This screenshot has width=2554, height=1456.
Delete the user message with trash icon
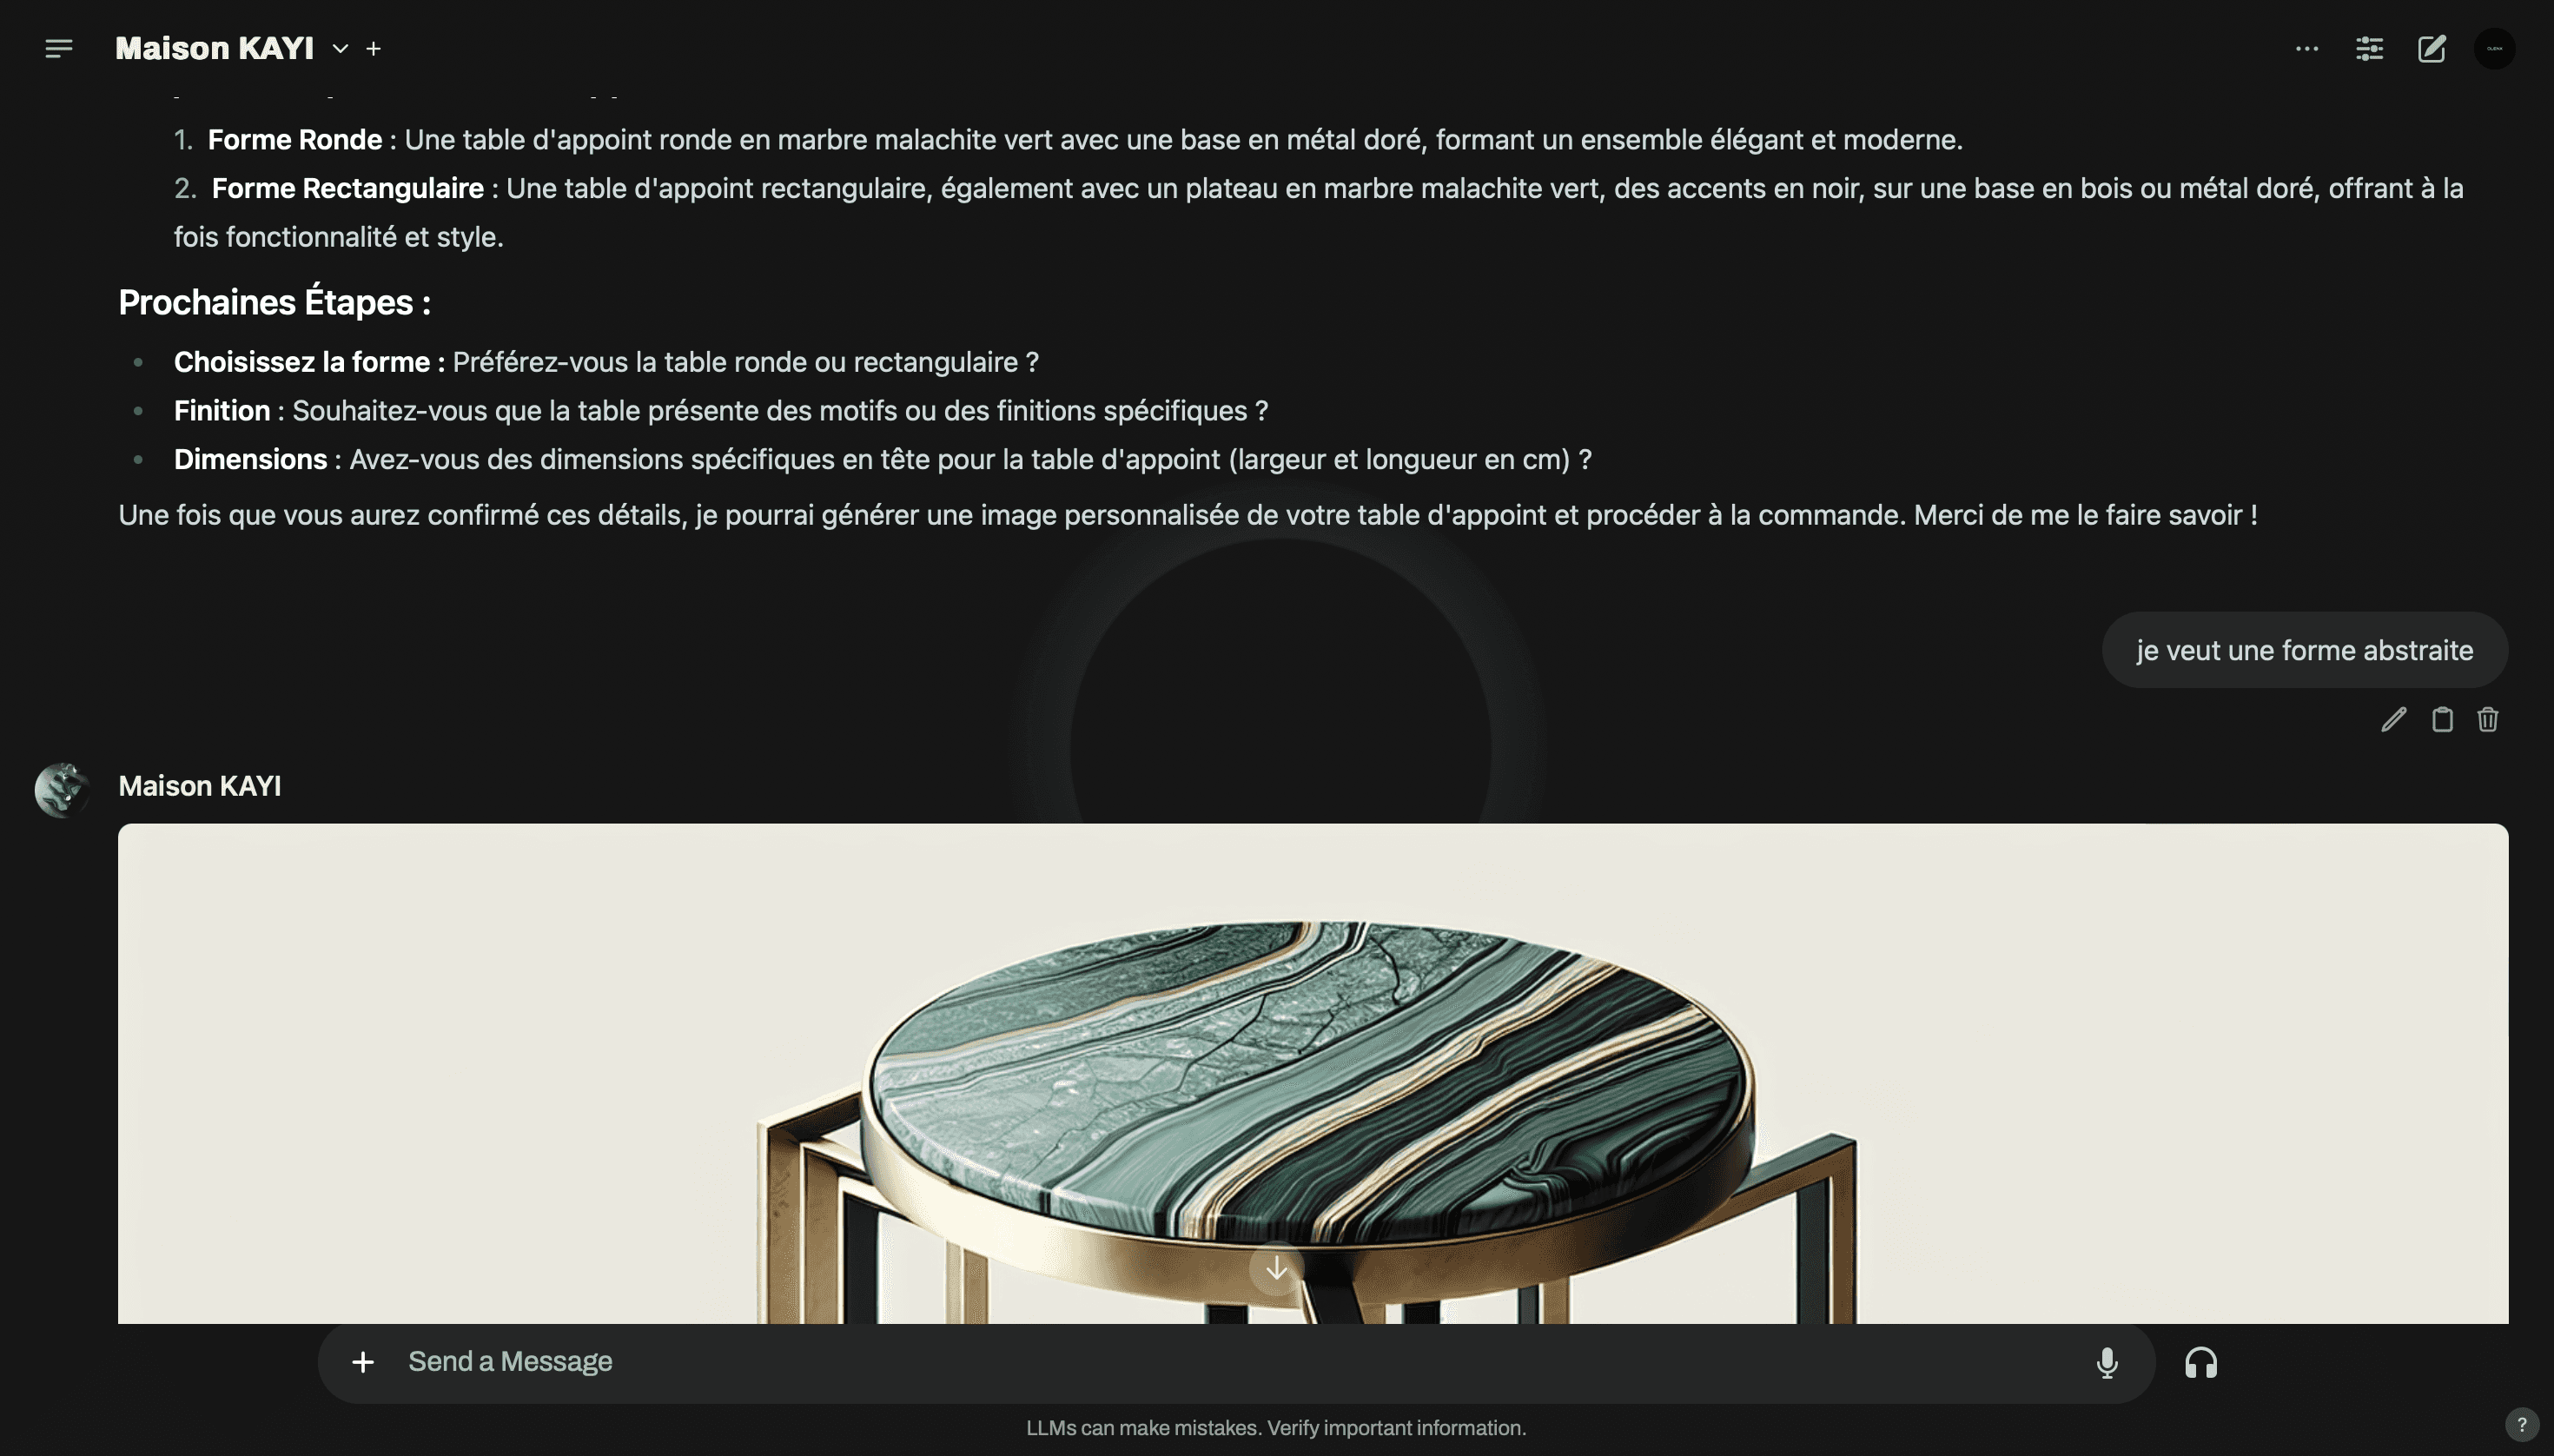2488,719
